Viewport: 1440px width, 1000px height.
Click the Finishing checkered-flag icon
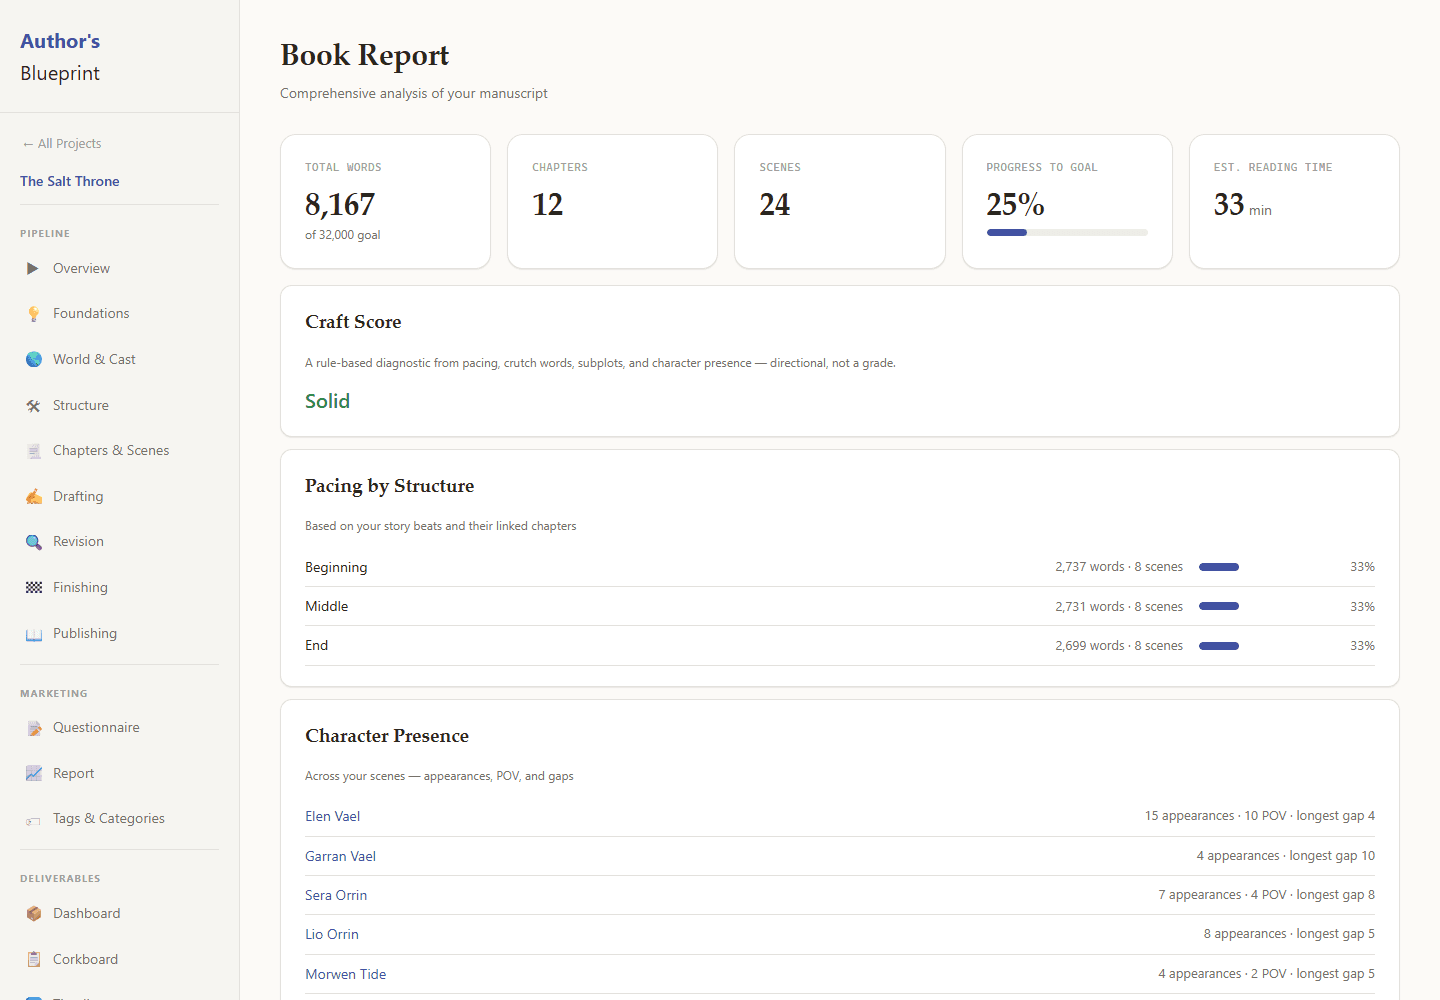33,587
